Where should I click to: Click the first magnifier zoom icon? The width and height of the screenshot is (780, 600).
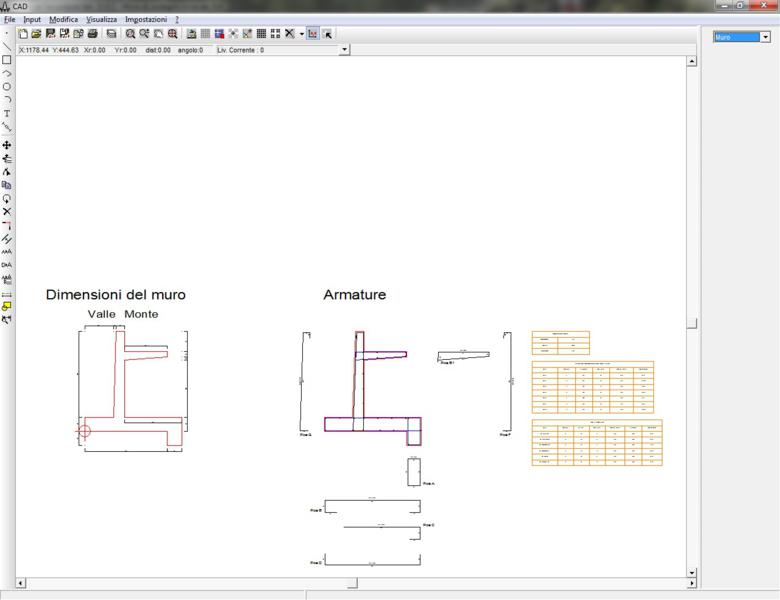130,33
